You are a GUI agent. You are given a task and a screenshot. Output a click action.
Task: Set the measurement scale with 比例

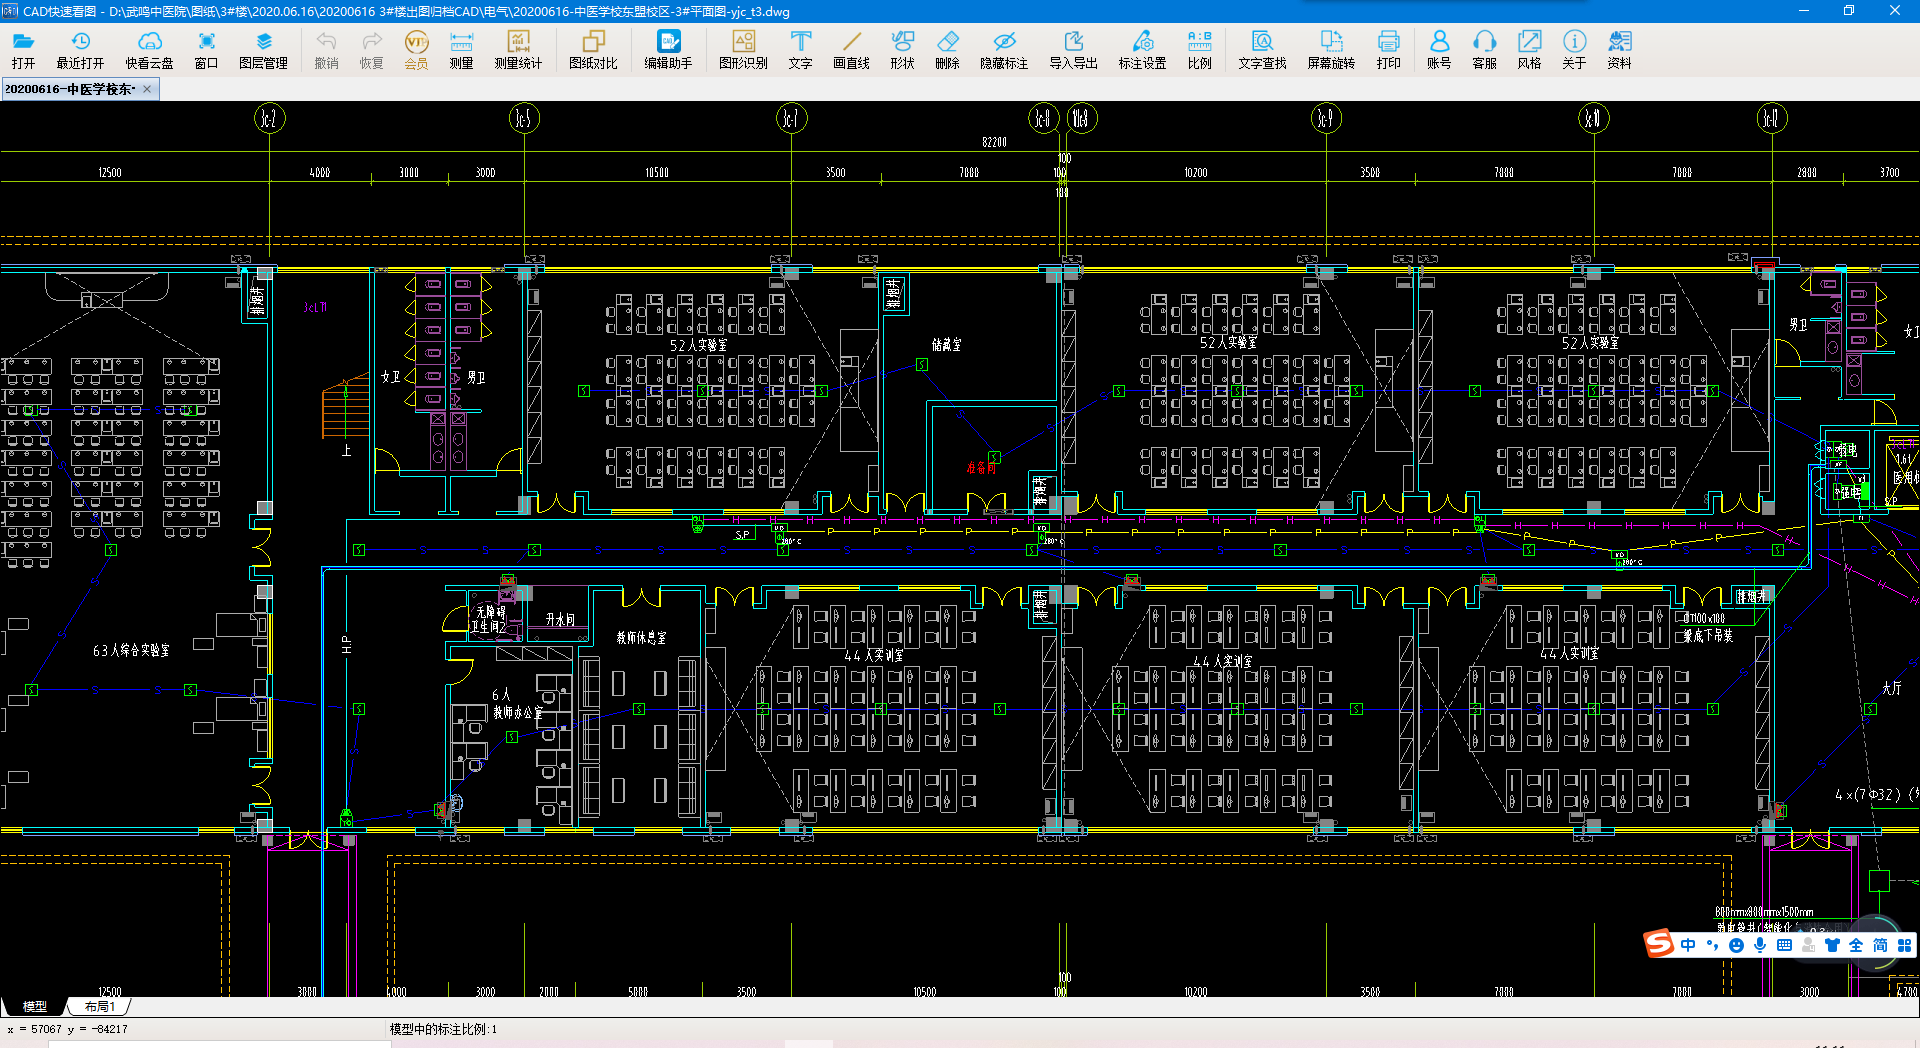pyautogui.click(x=1199, y=50)
